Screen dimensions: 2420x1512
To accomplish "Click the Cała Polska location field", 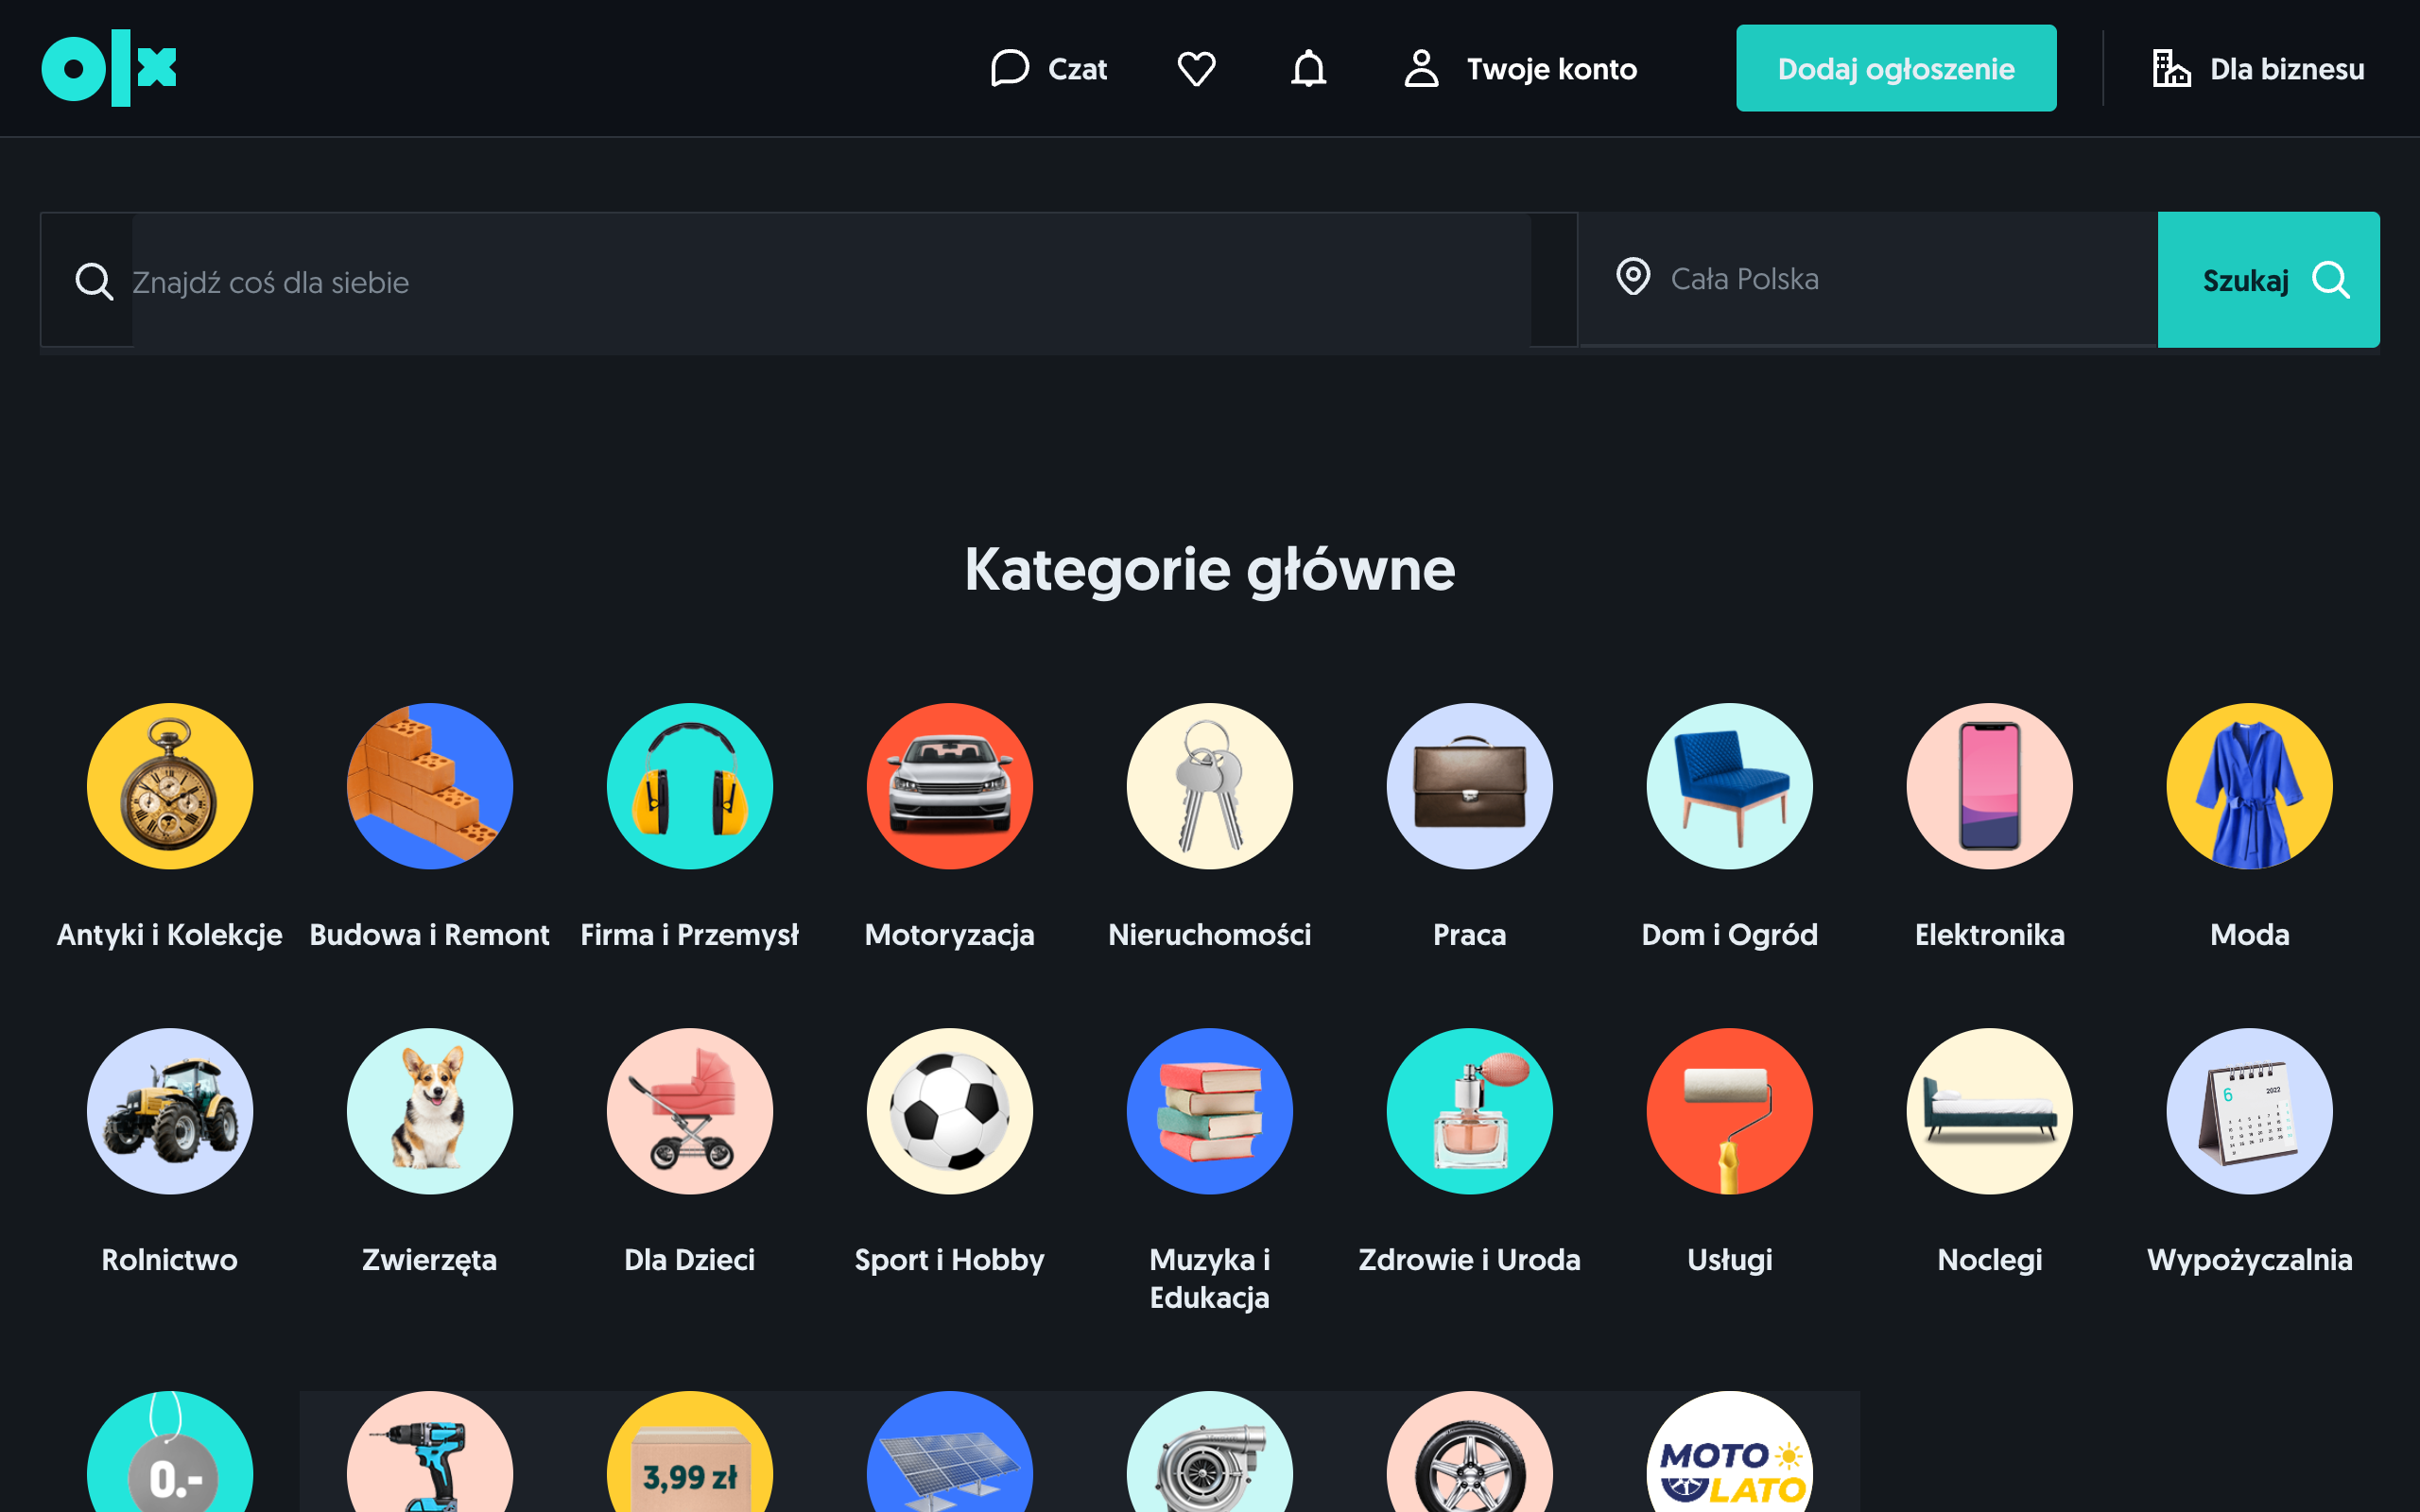I will point(1868,279).
